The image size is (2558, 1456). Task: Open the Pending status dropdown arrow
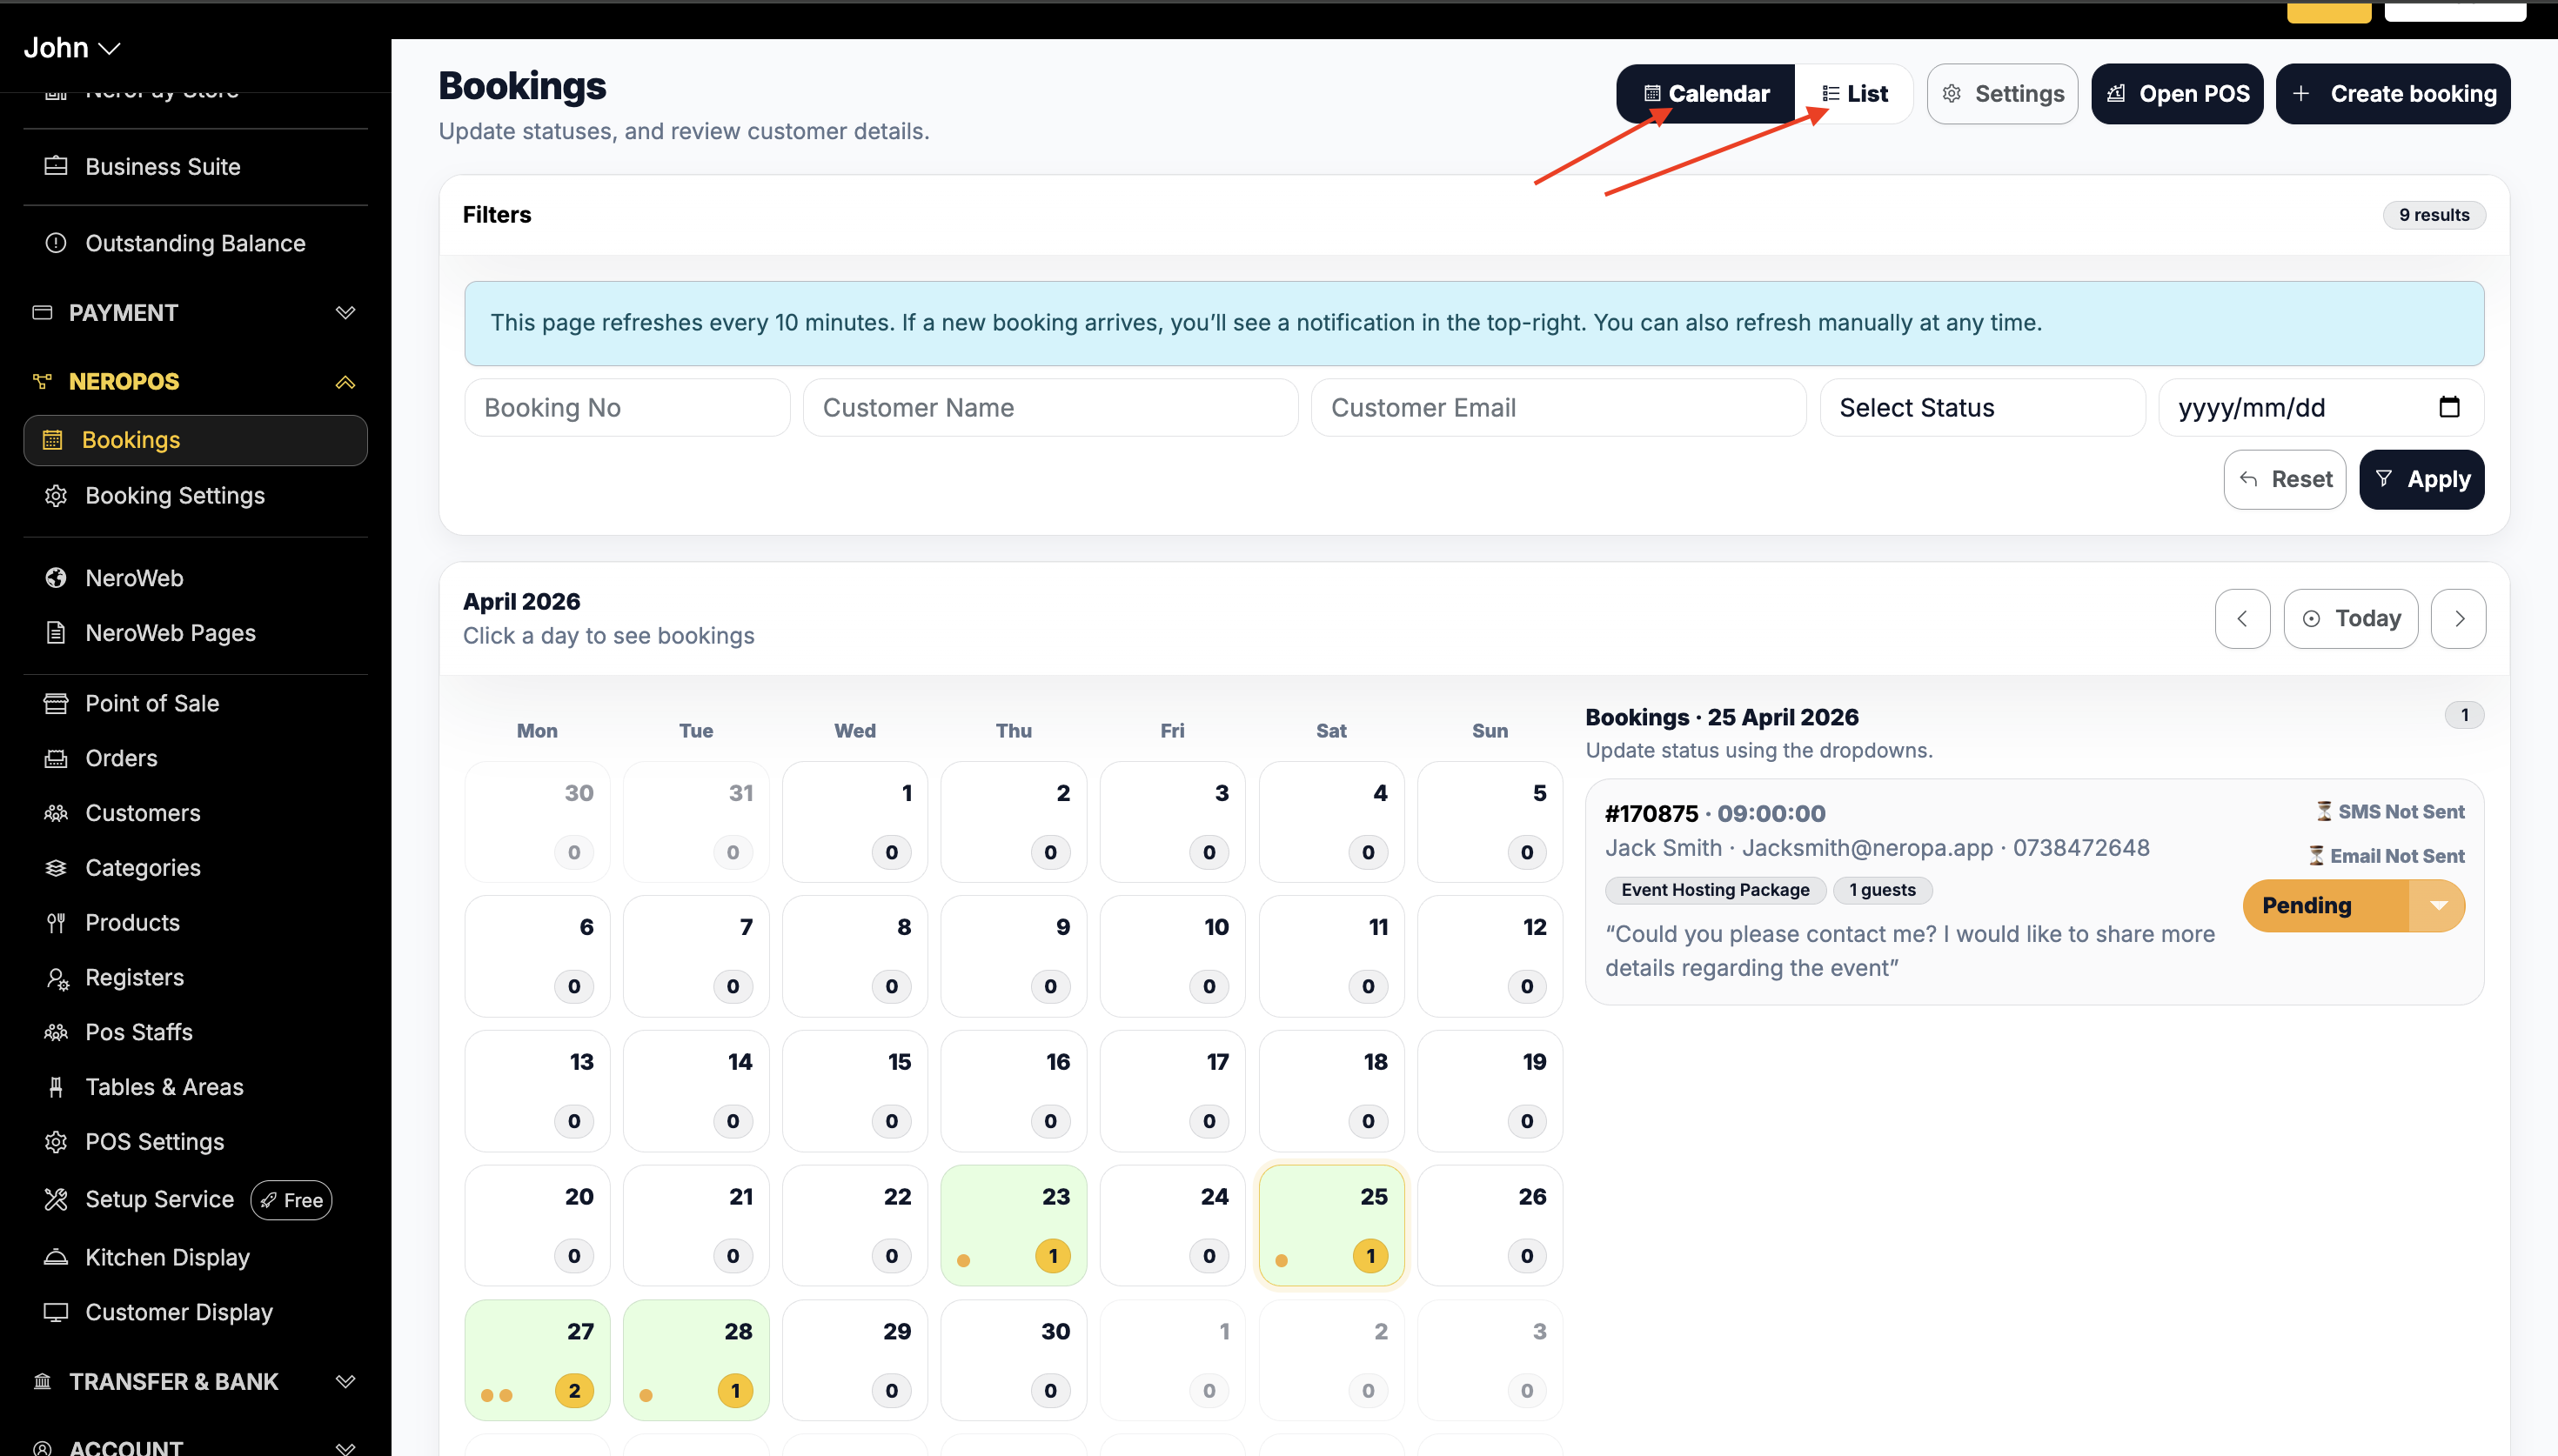tap(2438, 906)
